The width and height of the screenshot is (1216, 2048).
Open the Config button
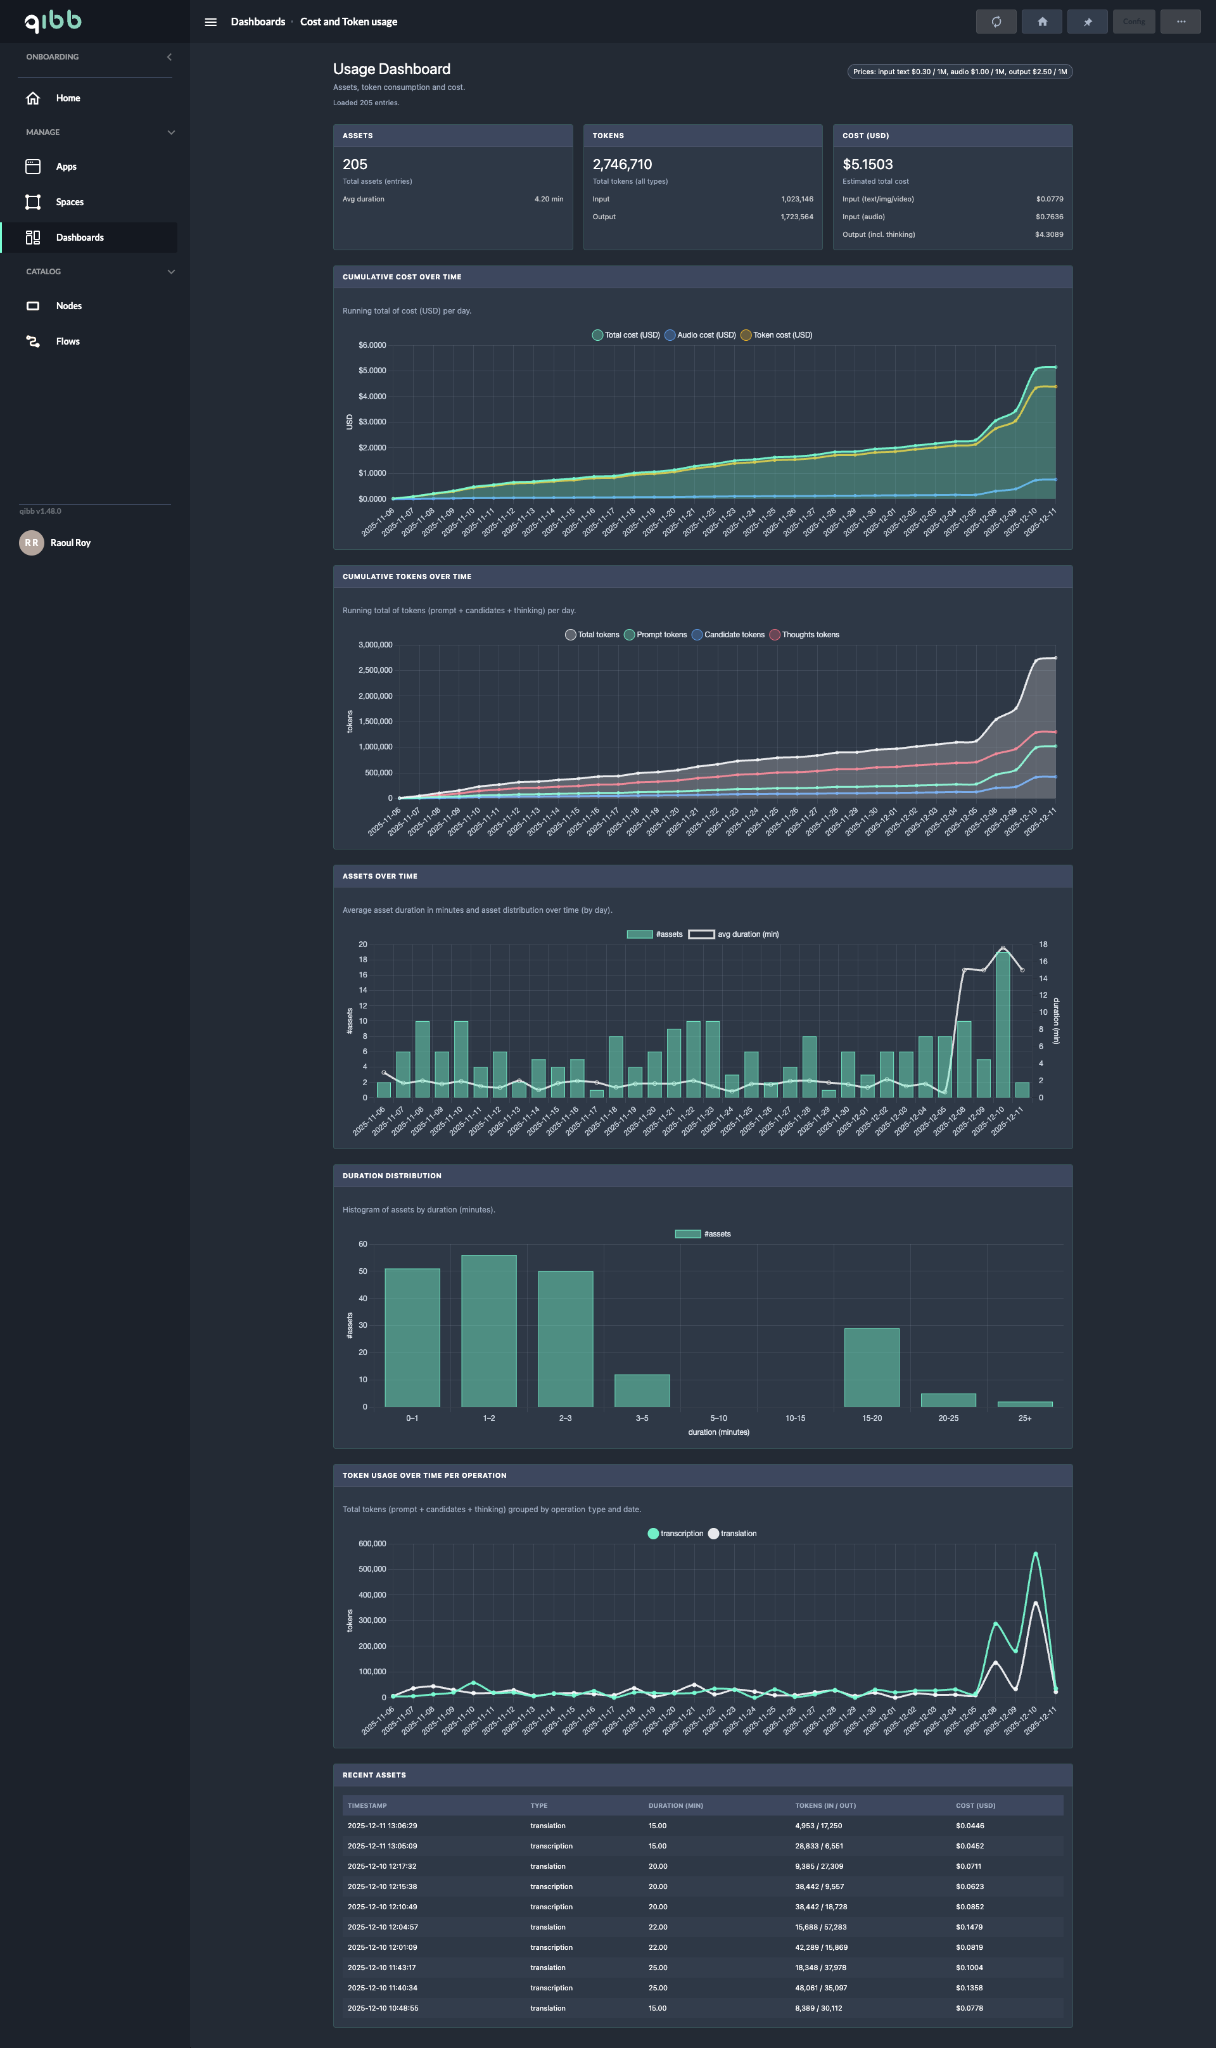click(1134, 21)
